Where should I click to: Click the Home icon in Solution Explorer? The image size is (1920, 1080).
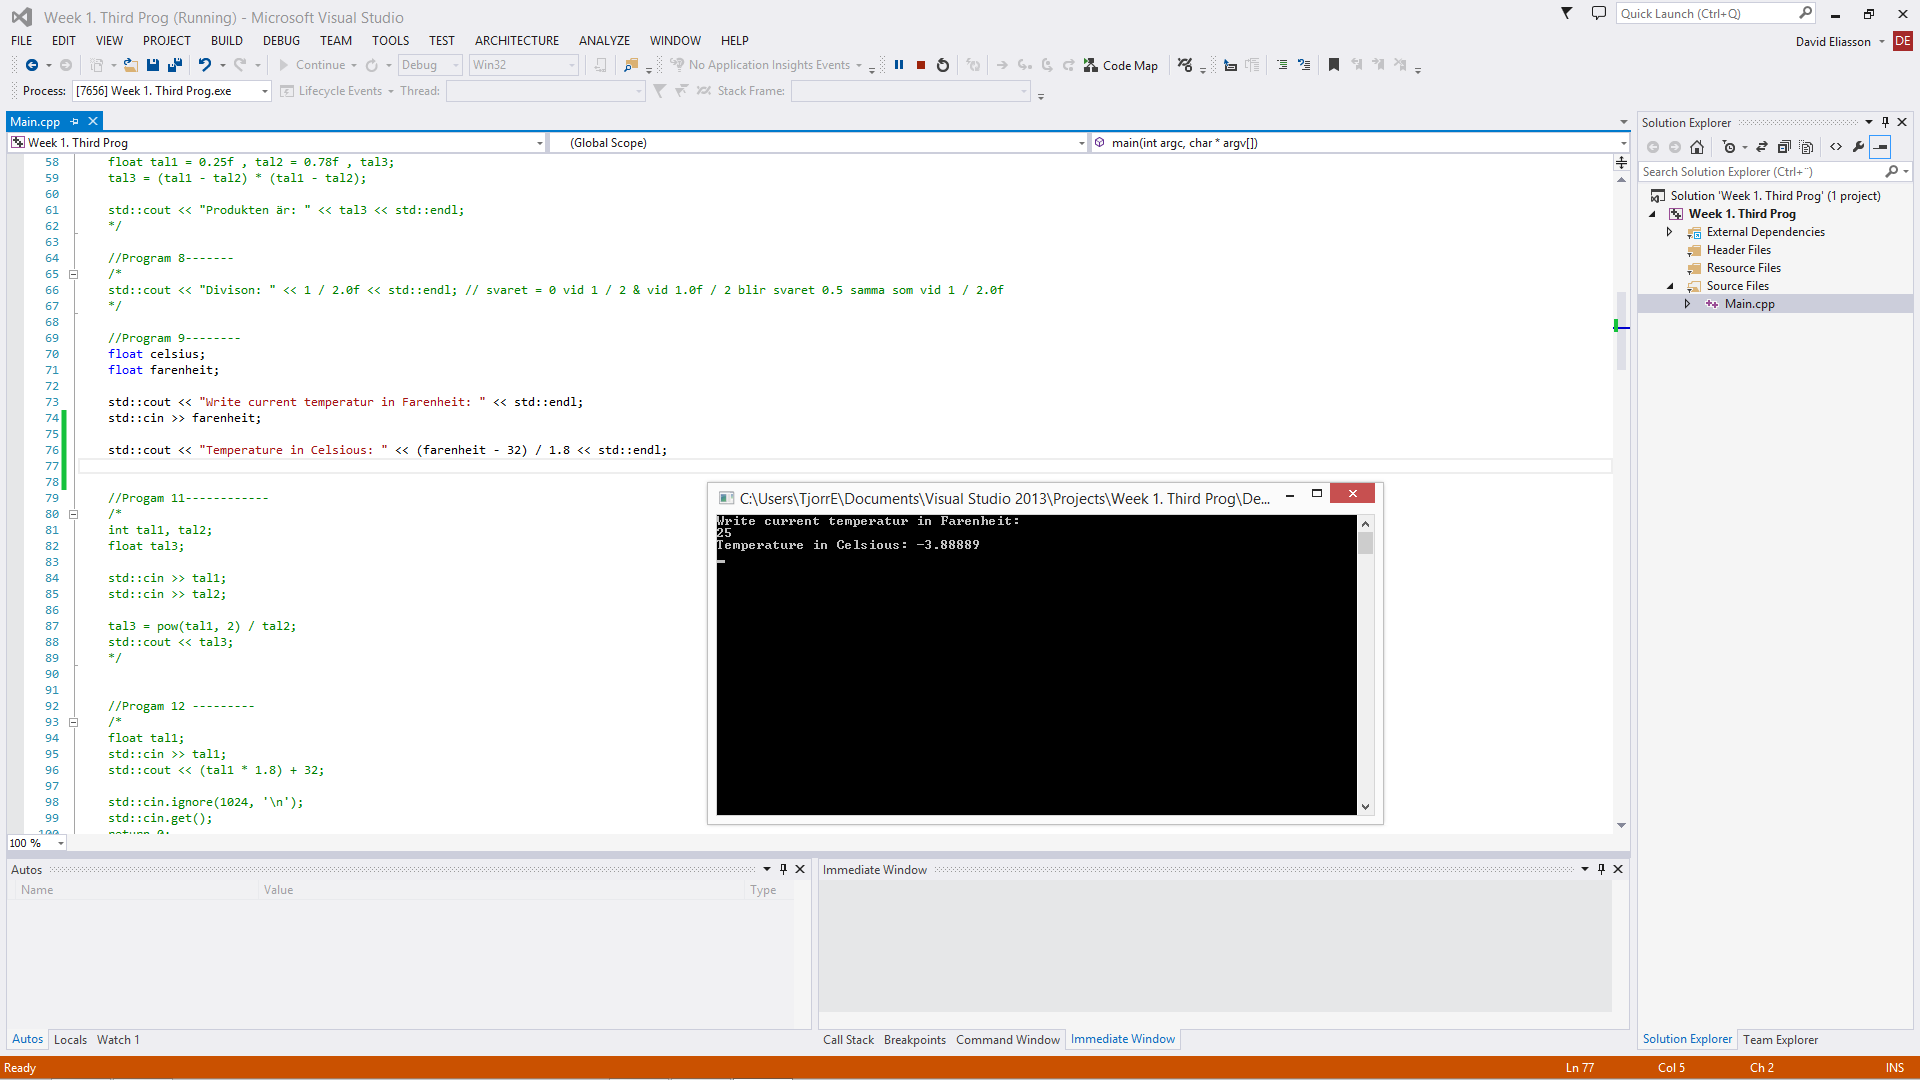(x=1697, y=147)
